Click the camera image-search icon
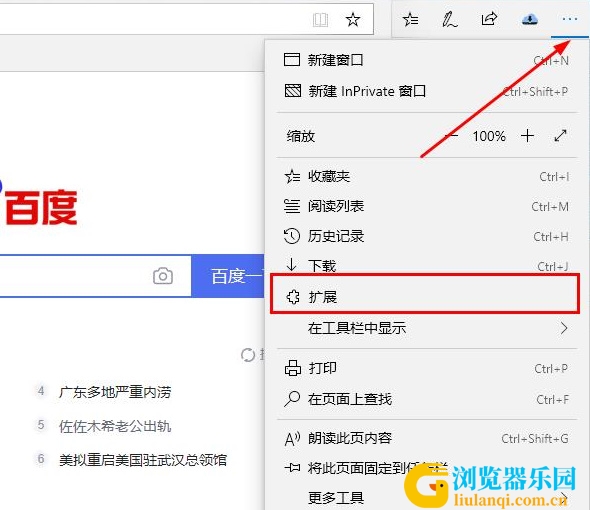This screenshot has width=590, height=510. tap(163, 276)
